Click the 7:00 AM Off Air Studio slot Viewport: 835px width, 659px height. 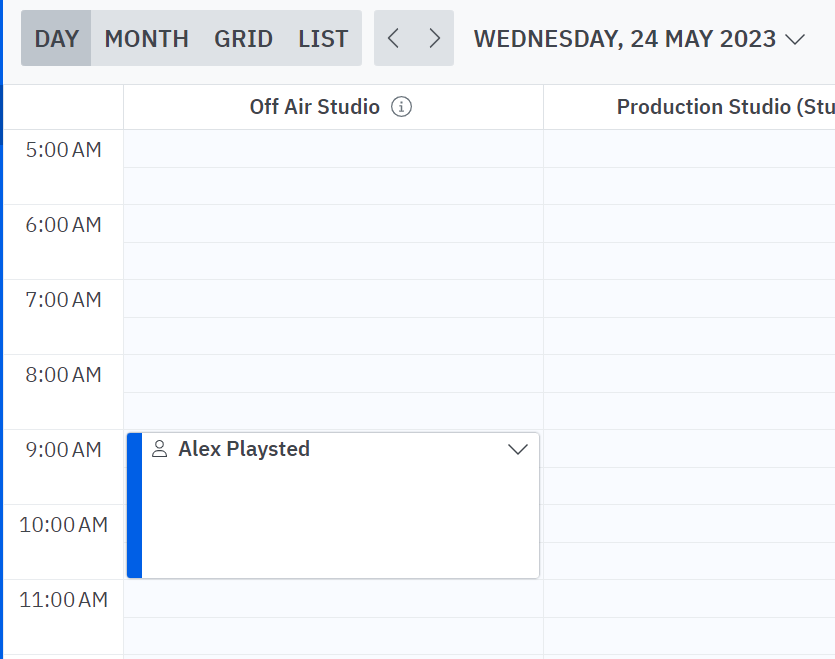click(333, 299)
